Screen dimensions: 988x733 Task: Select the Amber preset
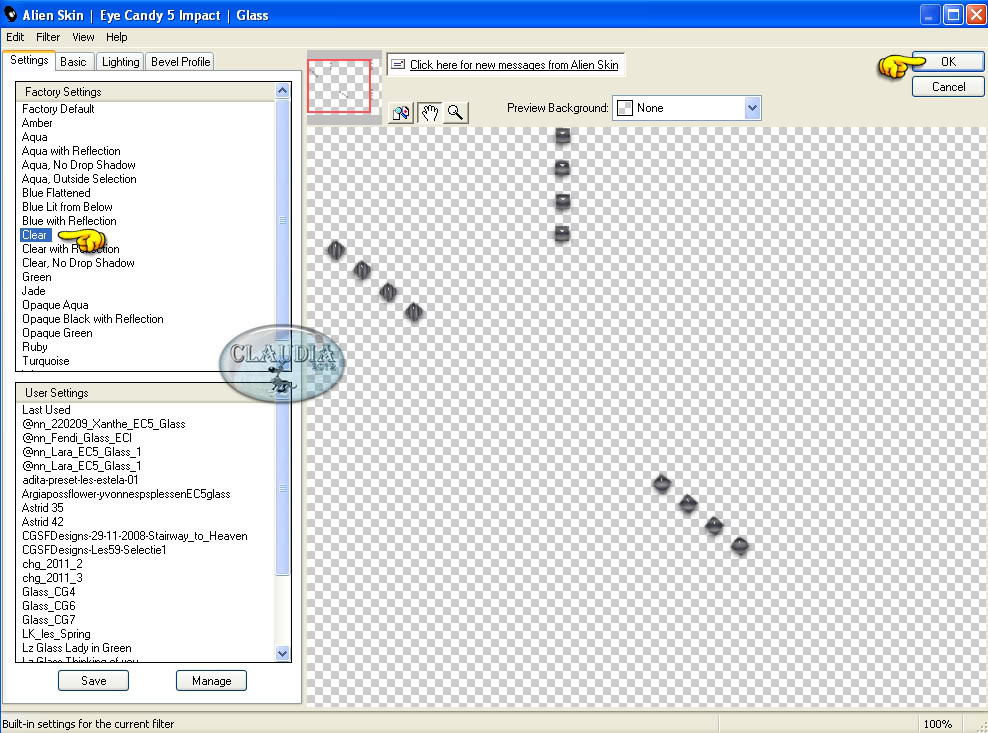(37, 123)
